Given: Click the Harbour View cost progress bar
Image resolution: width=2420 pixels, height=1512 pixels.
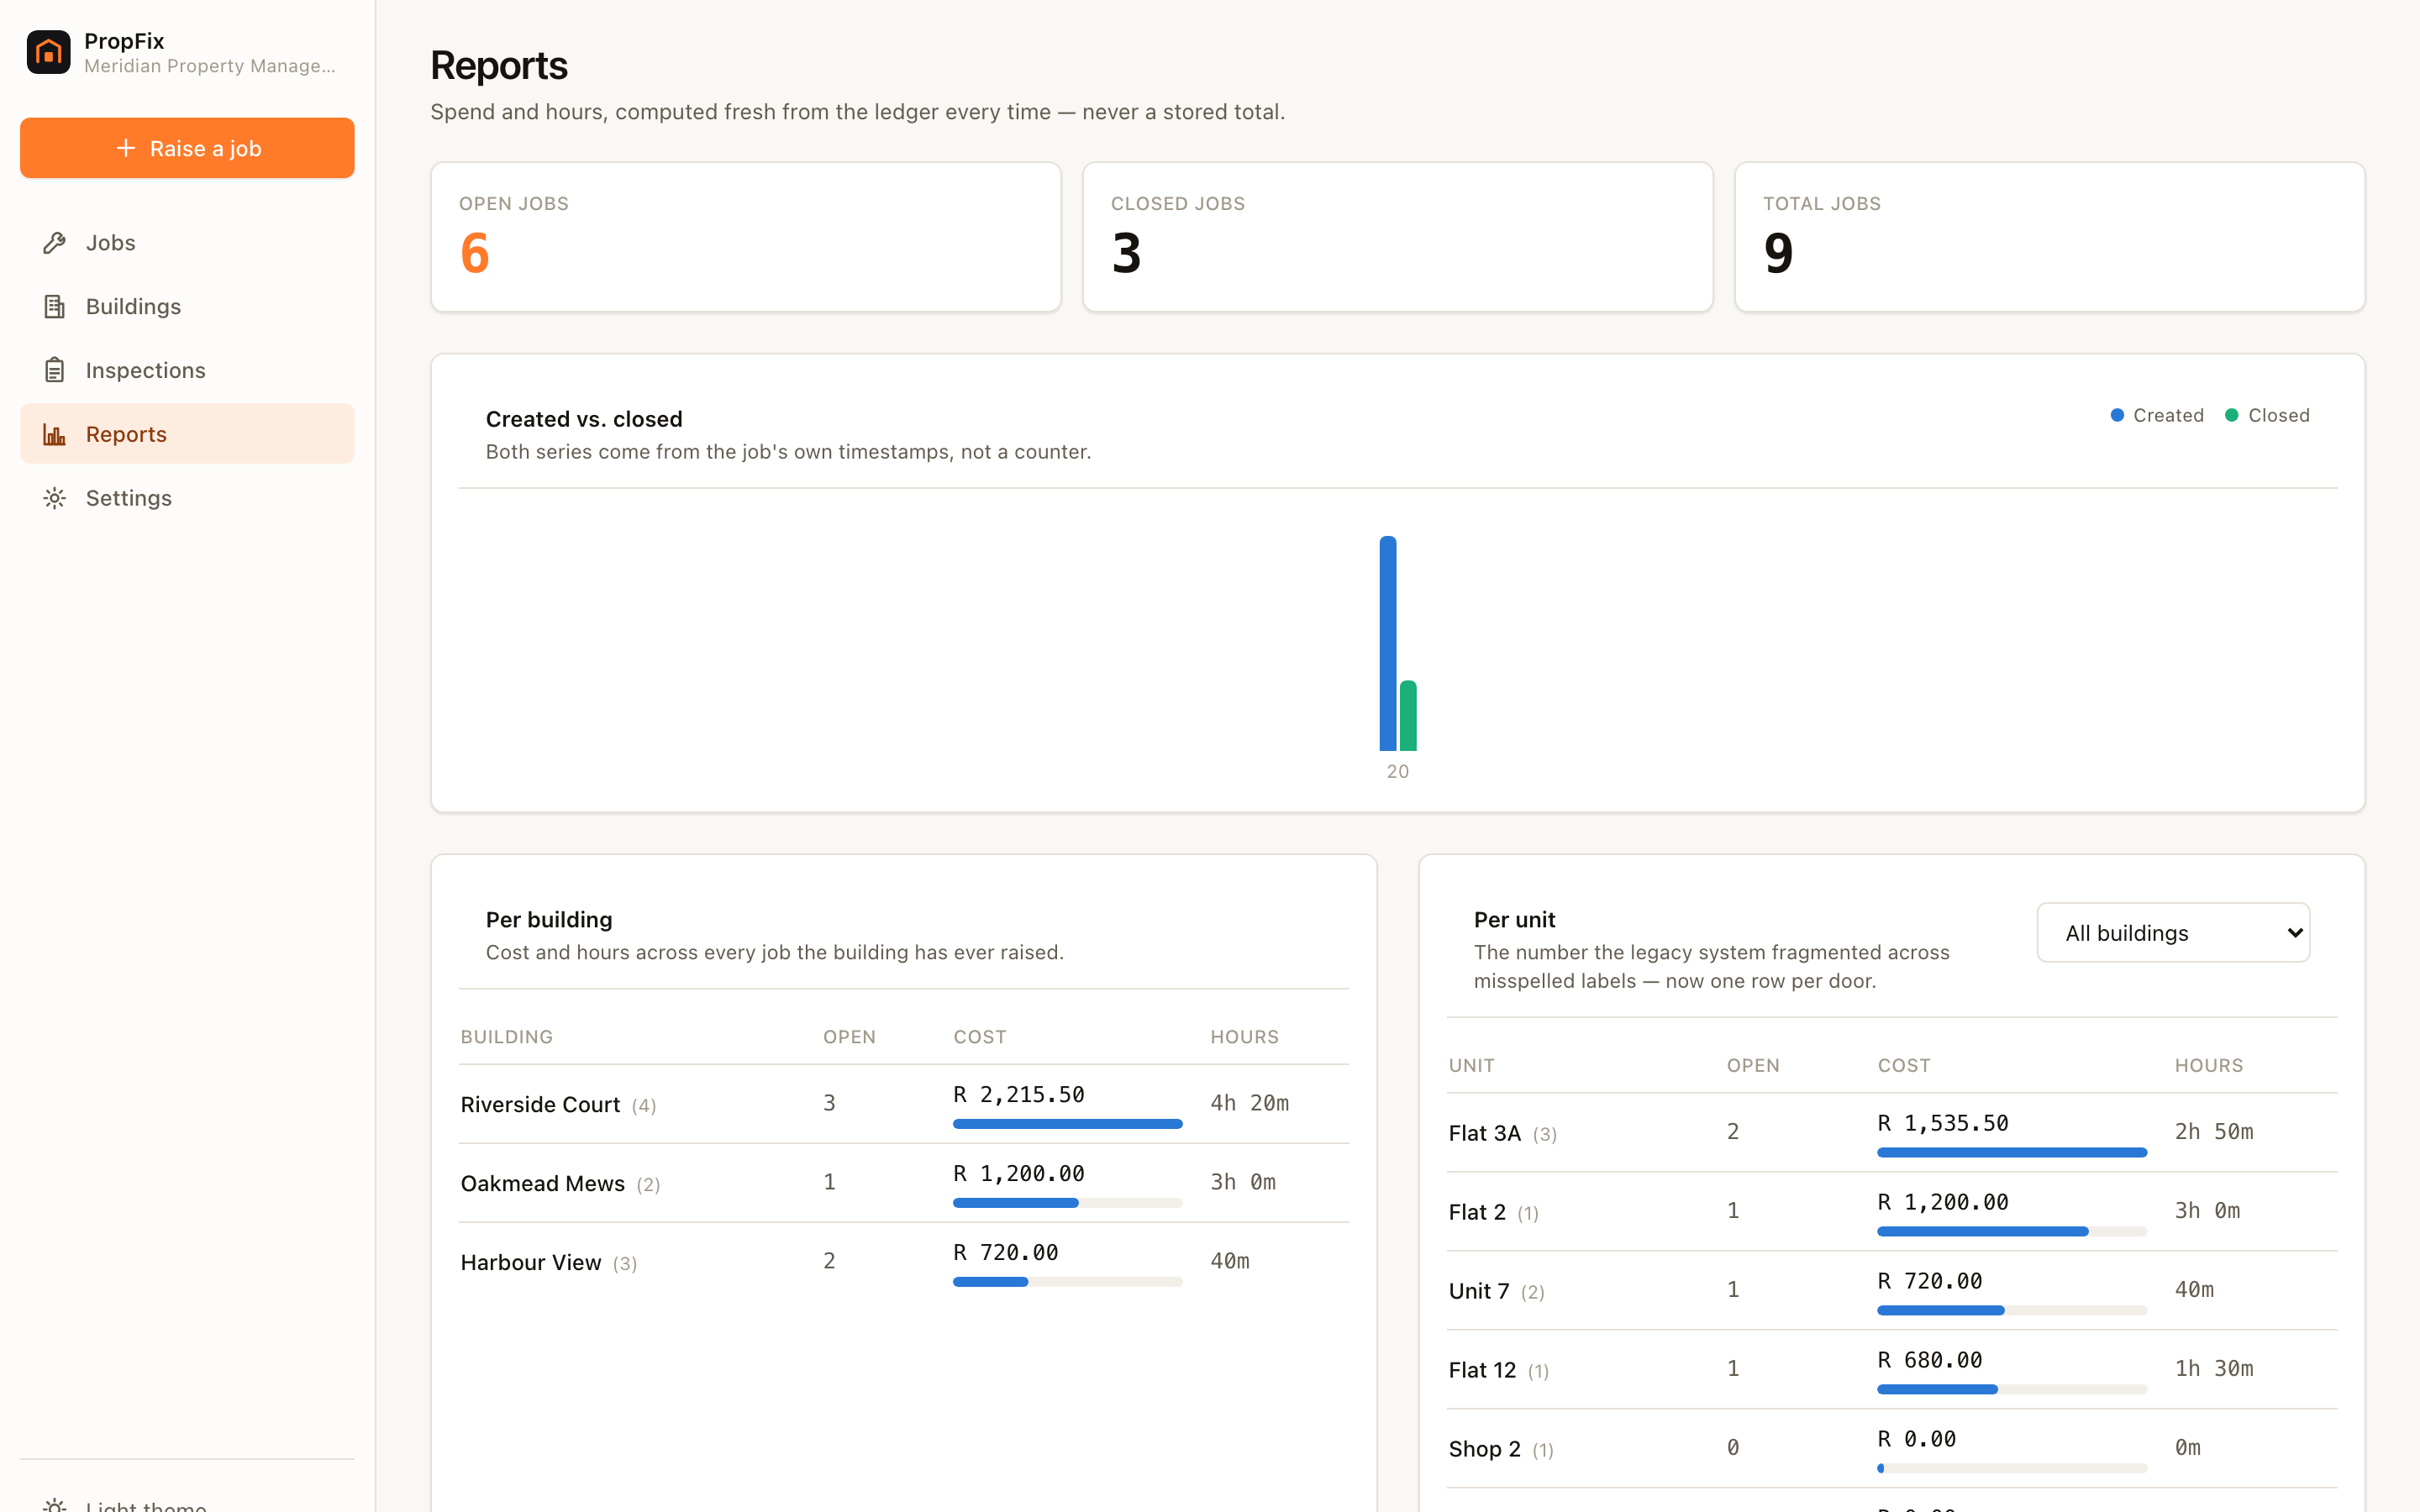Looking at the screenshot, I should (x=1068, y=1282).
